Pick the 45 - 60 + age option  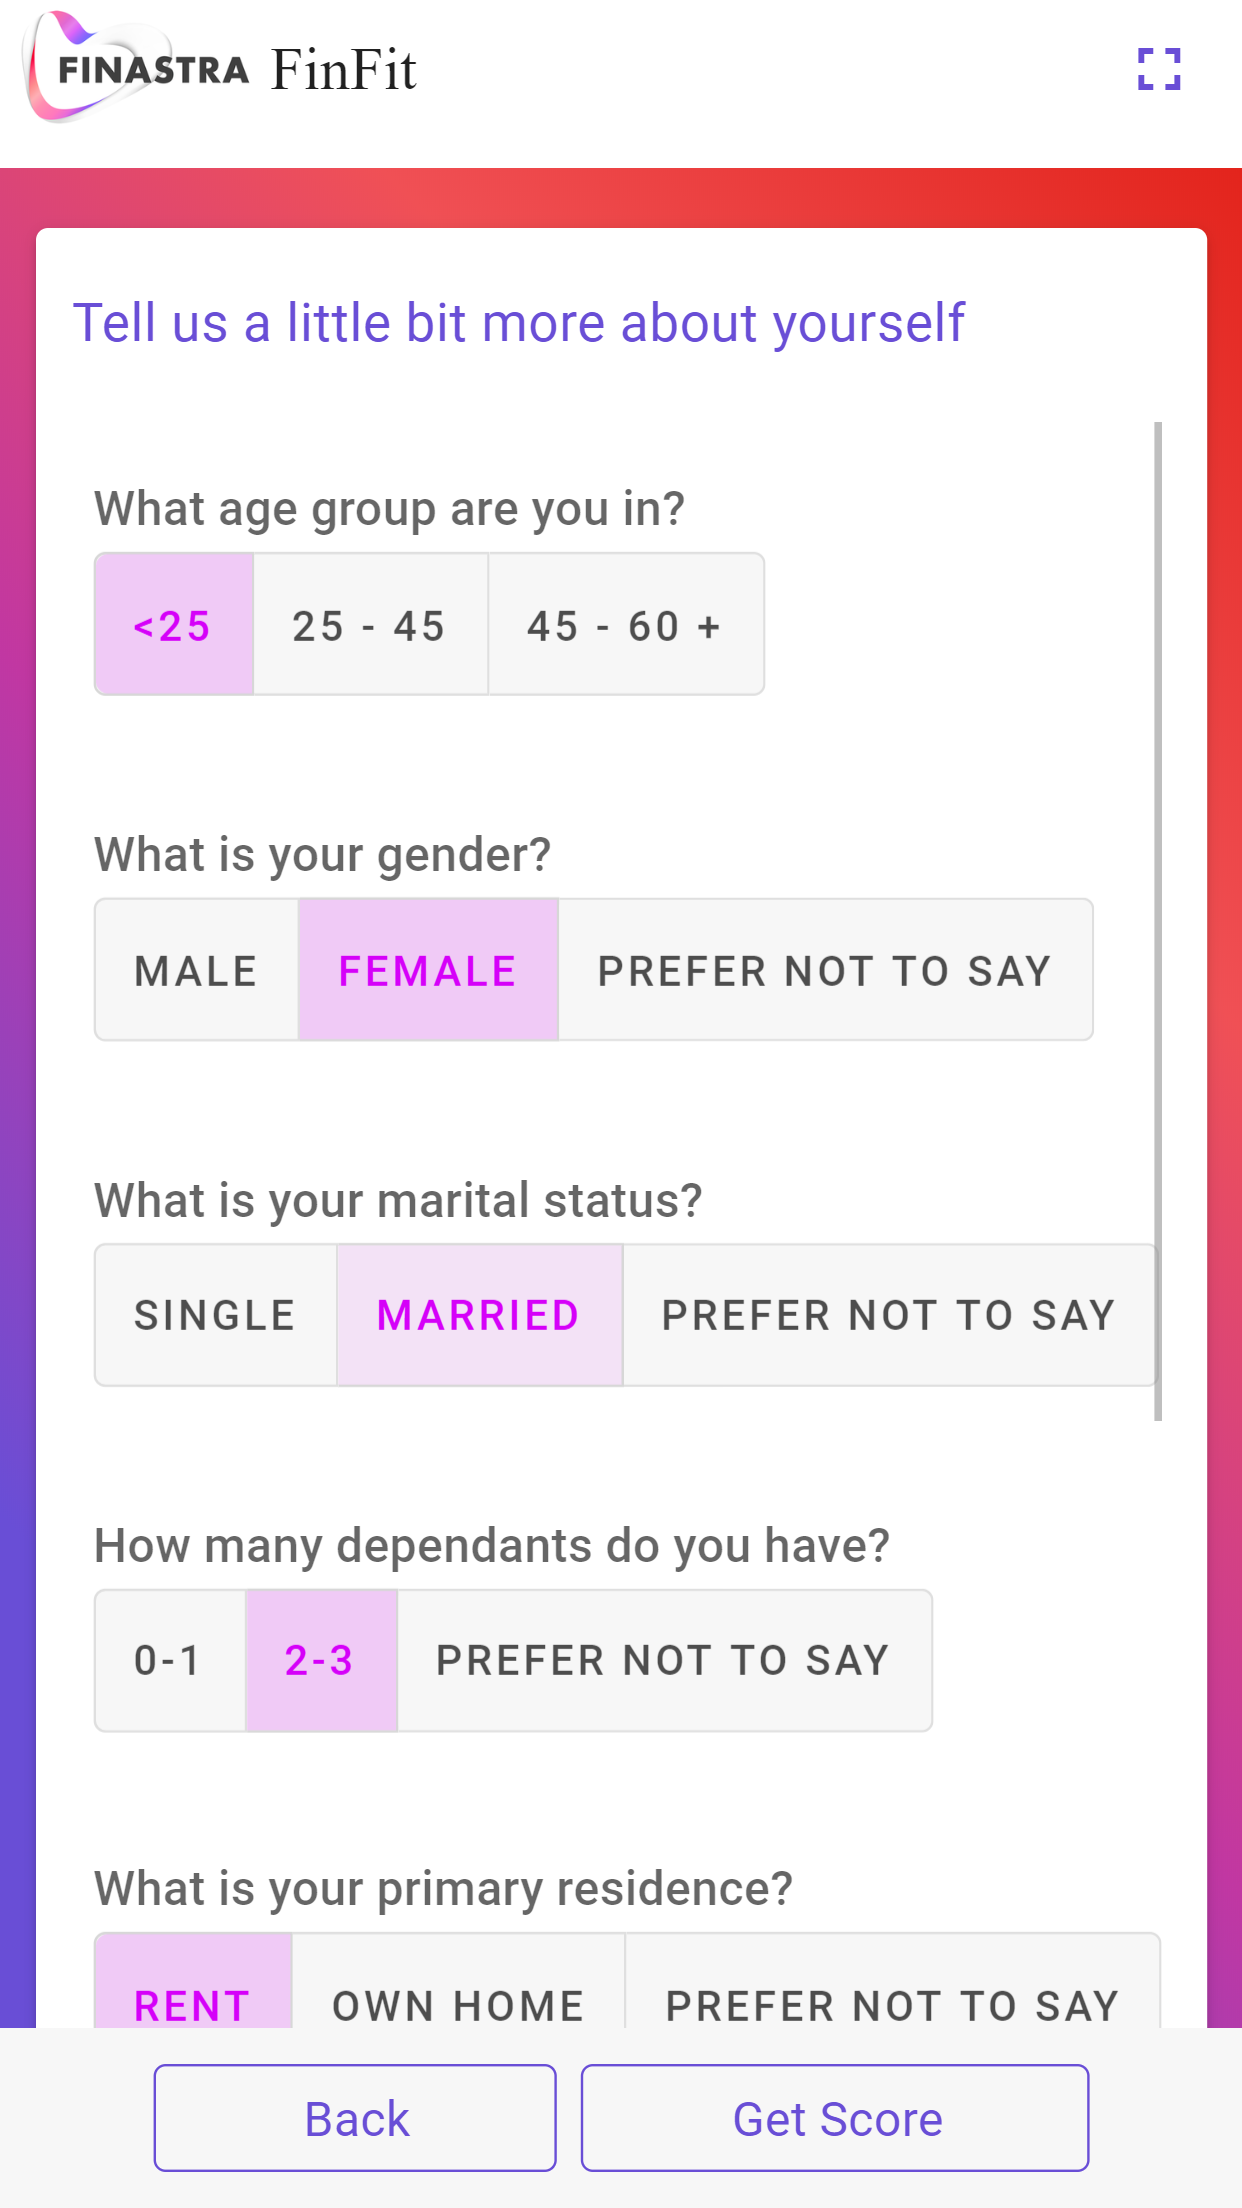(x=626, y=625)
